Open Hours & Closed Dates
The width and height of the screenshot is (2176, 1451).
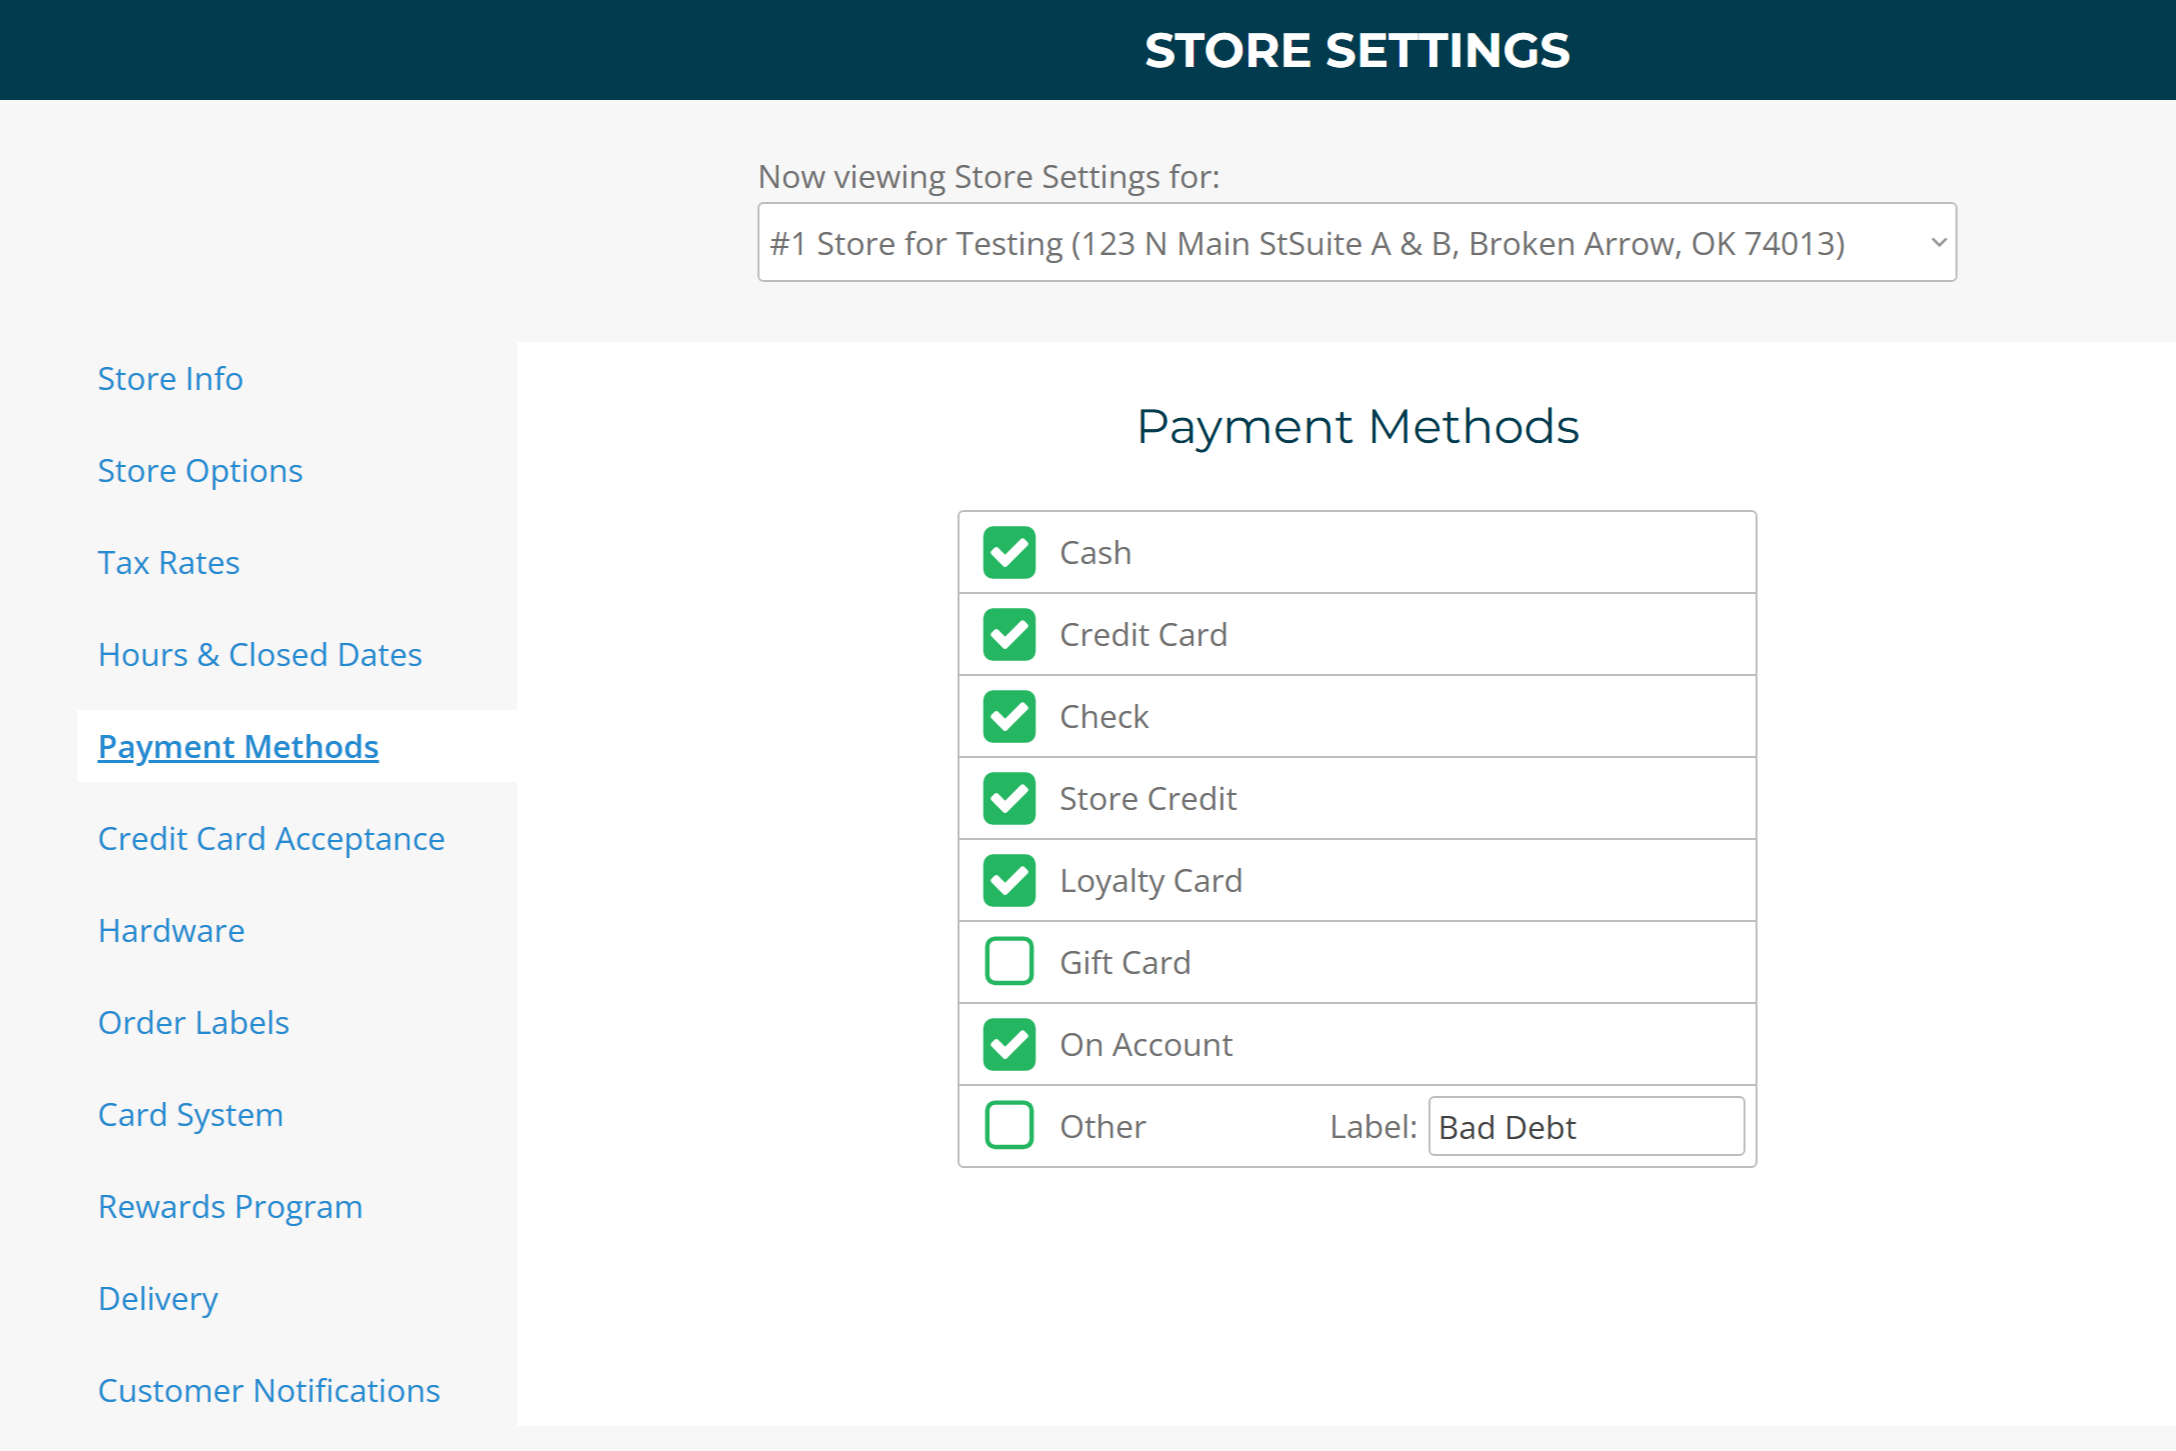pyautogui.click(x=260, y=655)
